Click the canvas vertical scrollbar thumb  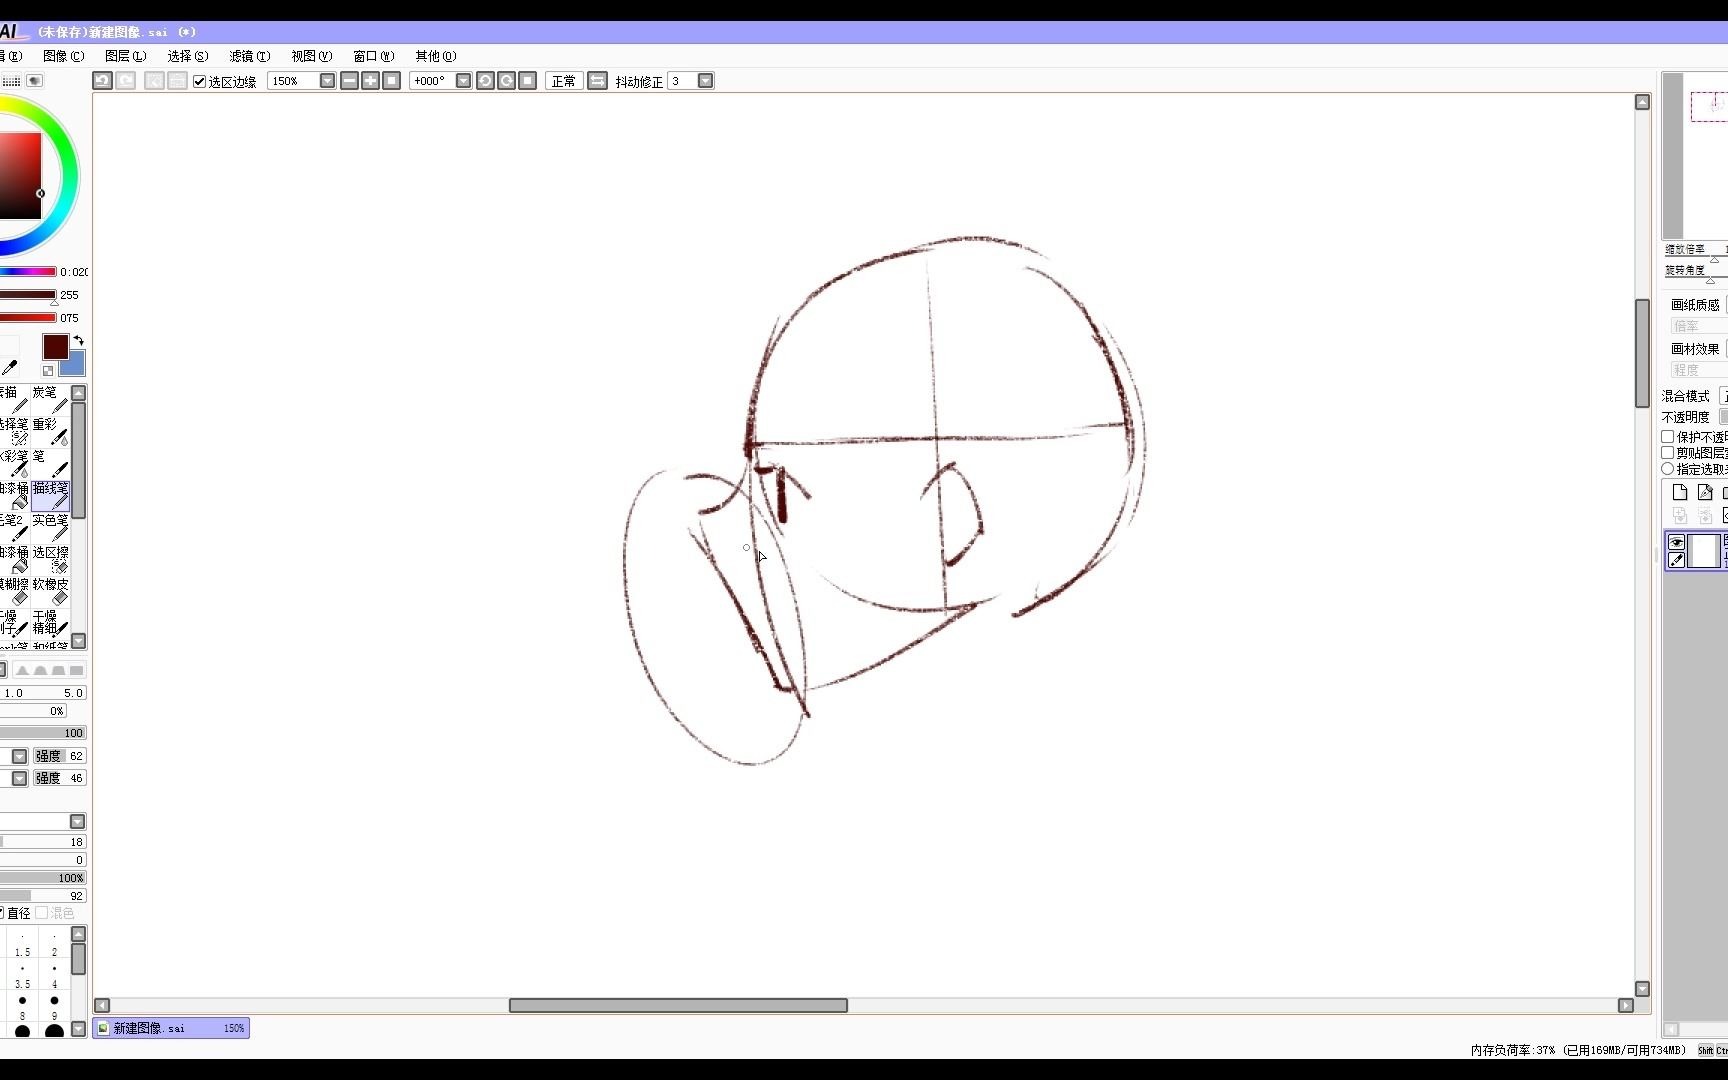[1642, 353]
